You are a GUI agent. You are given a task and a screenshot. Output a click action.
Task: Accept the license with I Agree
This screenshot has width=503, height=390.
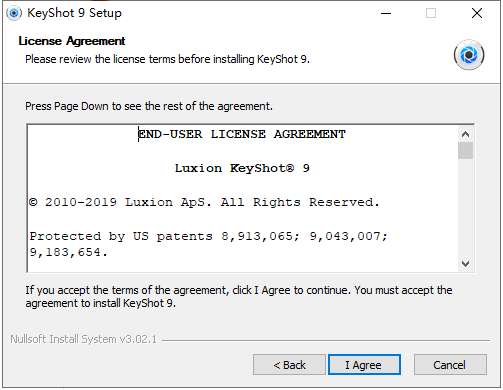(364, 365)
